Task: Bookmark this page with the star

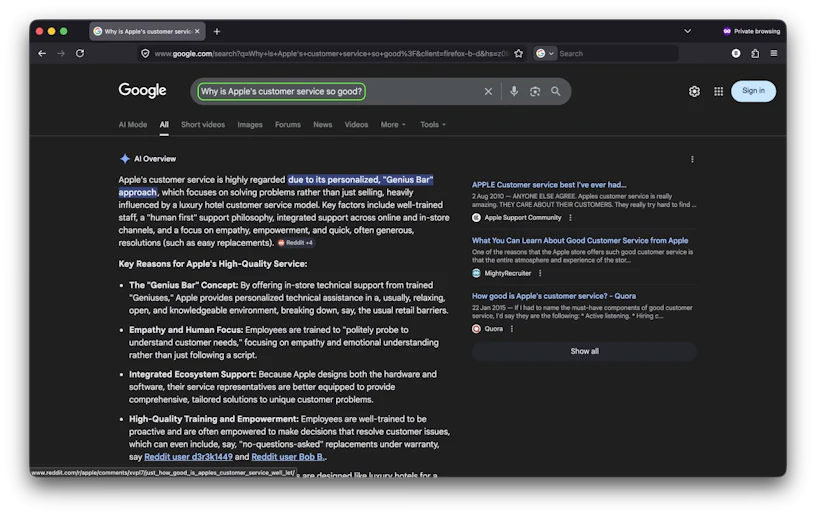Action: 518,53
